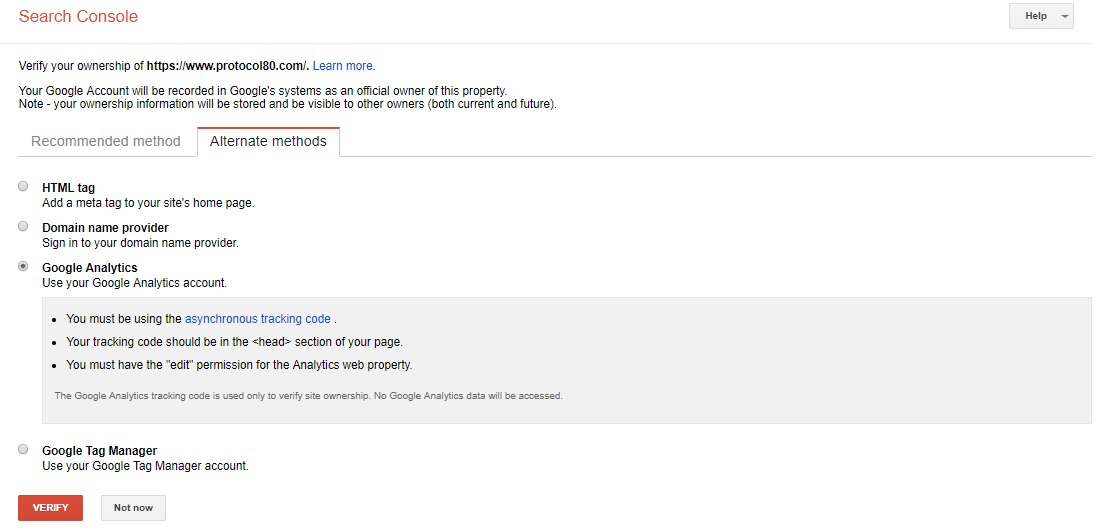Open the asynchronous tracking code link
Image resolution: width=1108 pixels, height=530 pixels.
pyautogui.click(x=257, y=319)
